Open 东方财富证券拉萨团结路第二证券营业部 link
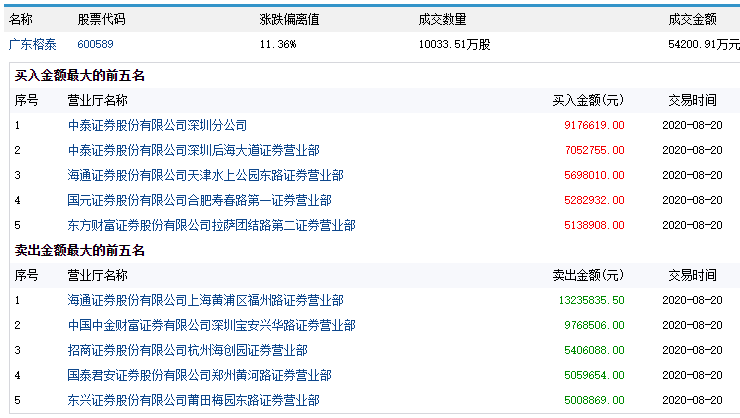This screenshot has width=740, height=418. point(212,225)
